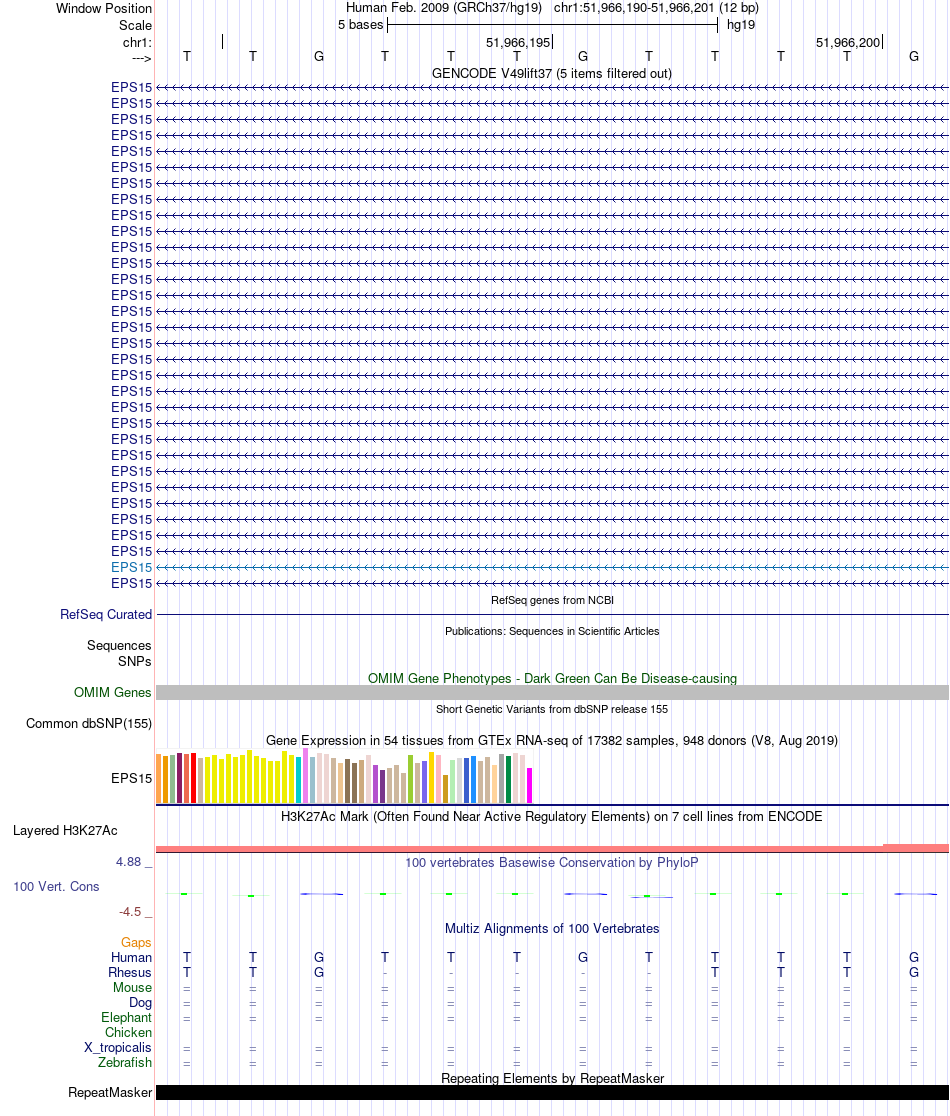Click Publications: Sequences in Scientific Articles title

coord(552,631)
